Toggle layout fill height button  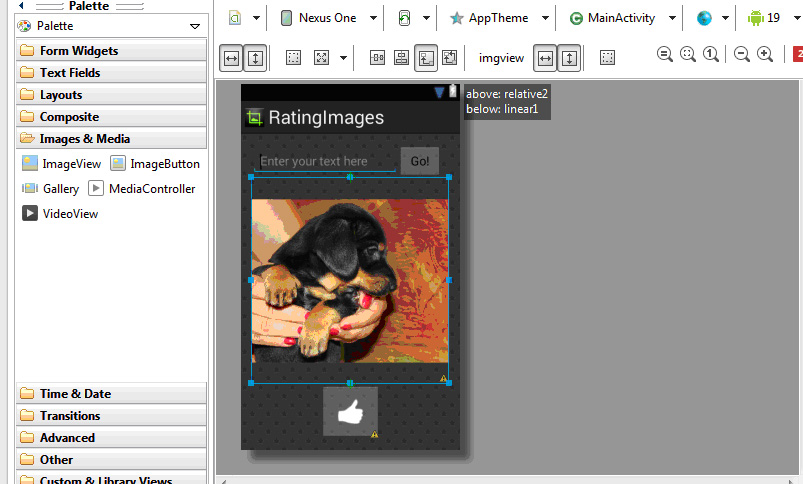click(x=255, y=58)
